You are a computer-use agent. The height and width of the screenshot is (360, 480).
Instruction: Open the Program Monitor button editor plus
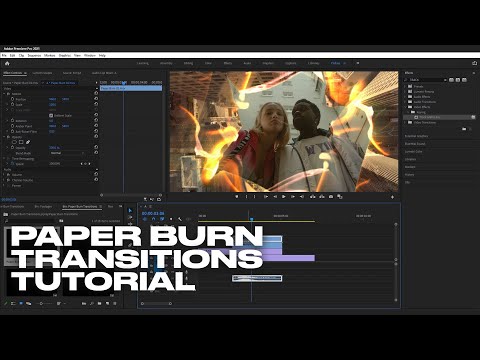pyautogui.click(x=392, y=197)
